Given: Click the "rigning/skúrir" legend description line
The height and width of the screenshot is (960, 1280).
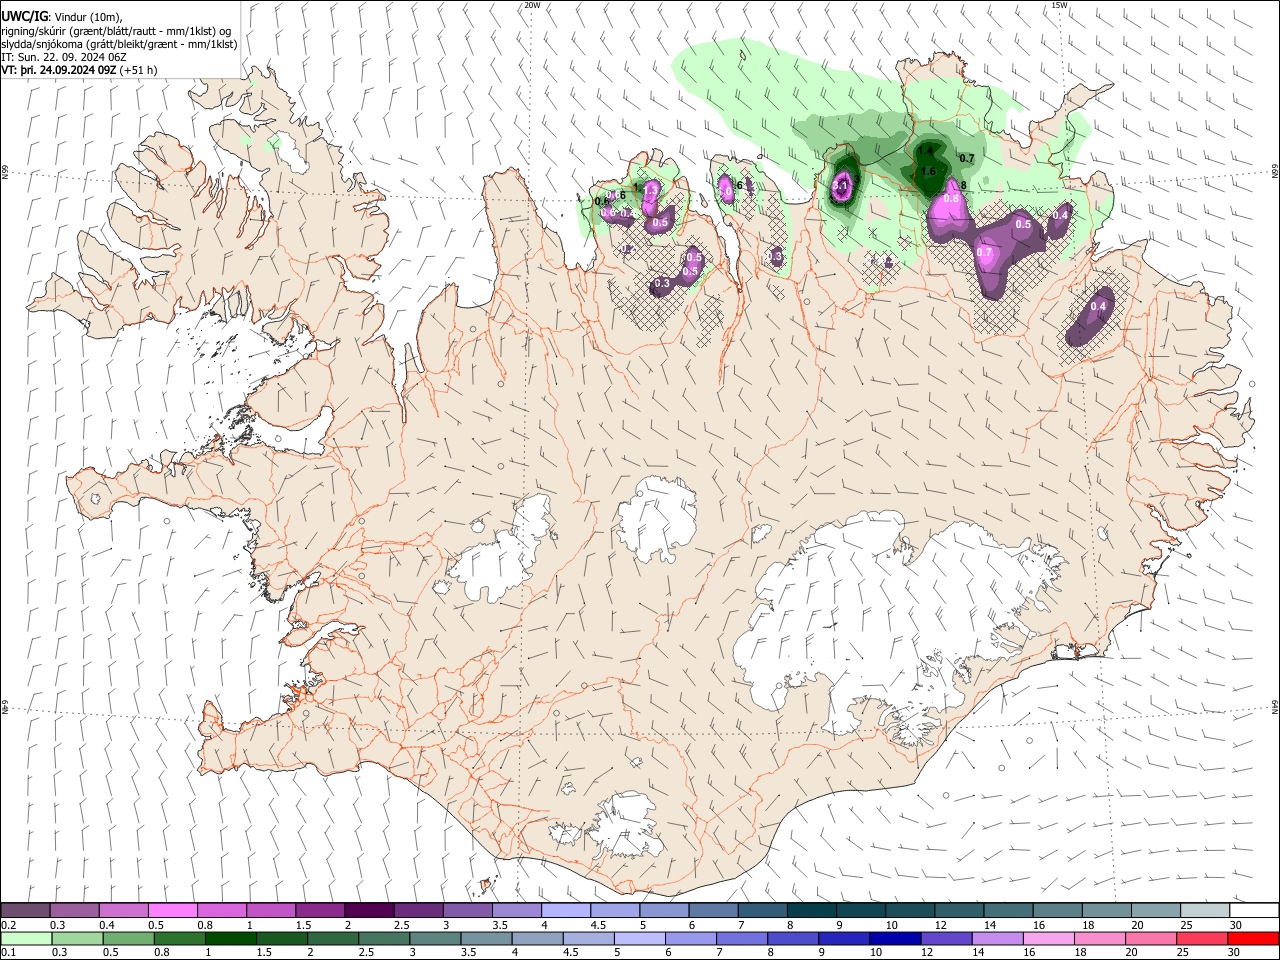Looking at the screenshot, I should click(x=117, y=31).
